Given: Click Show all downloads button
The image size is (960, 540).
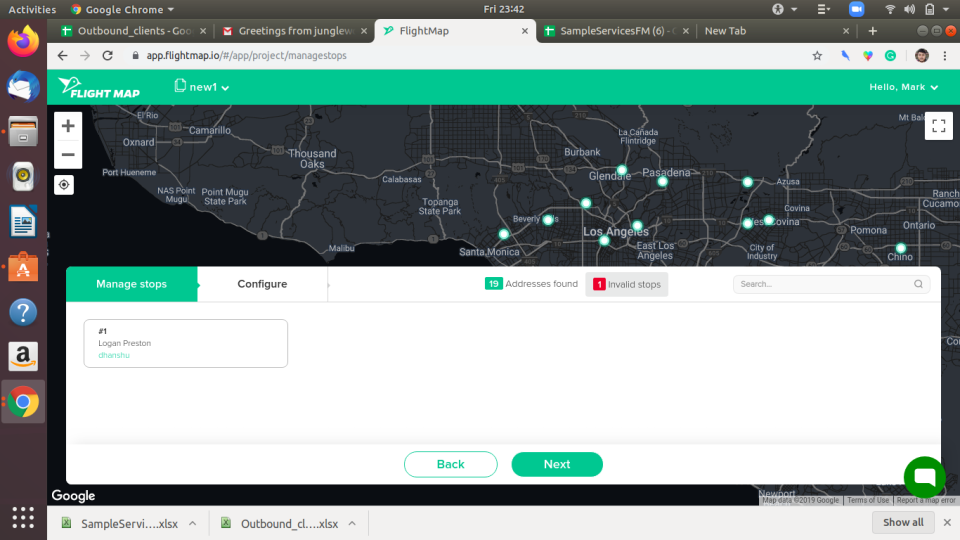Looking at the screenshot, I should tap(903, 522).
